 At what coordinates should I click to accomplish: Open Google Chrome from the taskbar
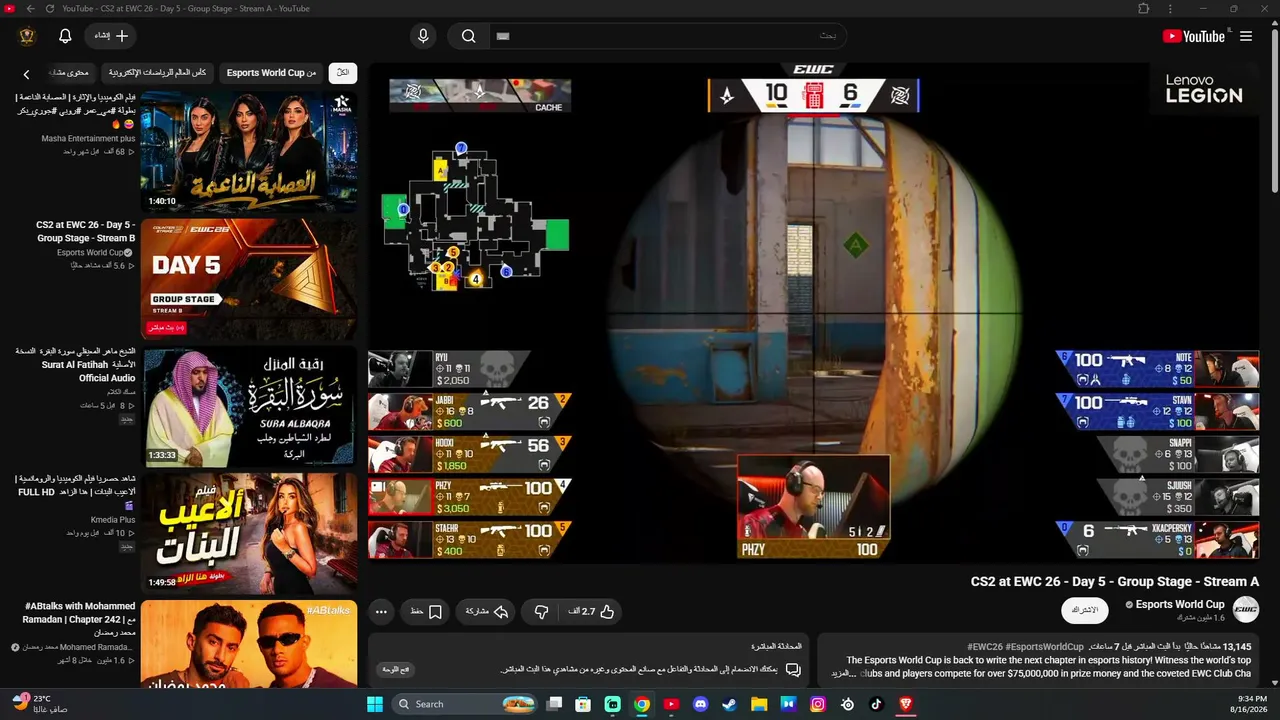click(x=642, y=704)
